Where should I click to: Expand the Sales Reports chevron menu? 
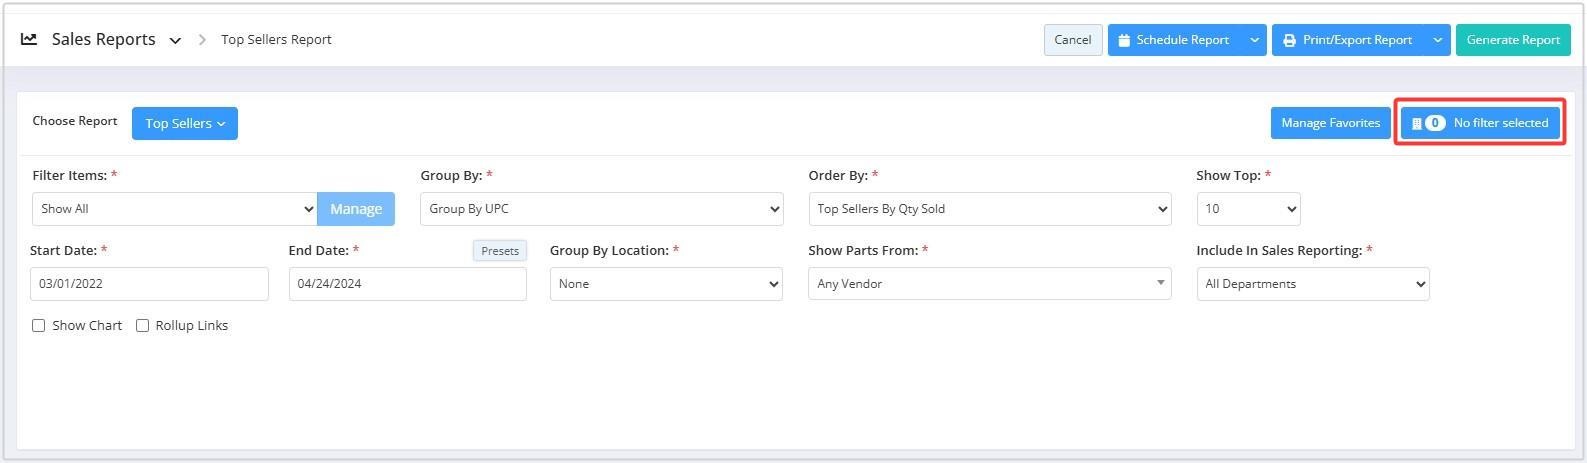tap(175, 41)
